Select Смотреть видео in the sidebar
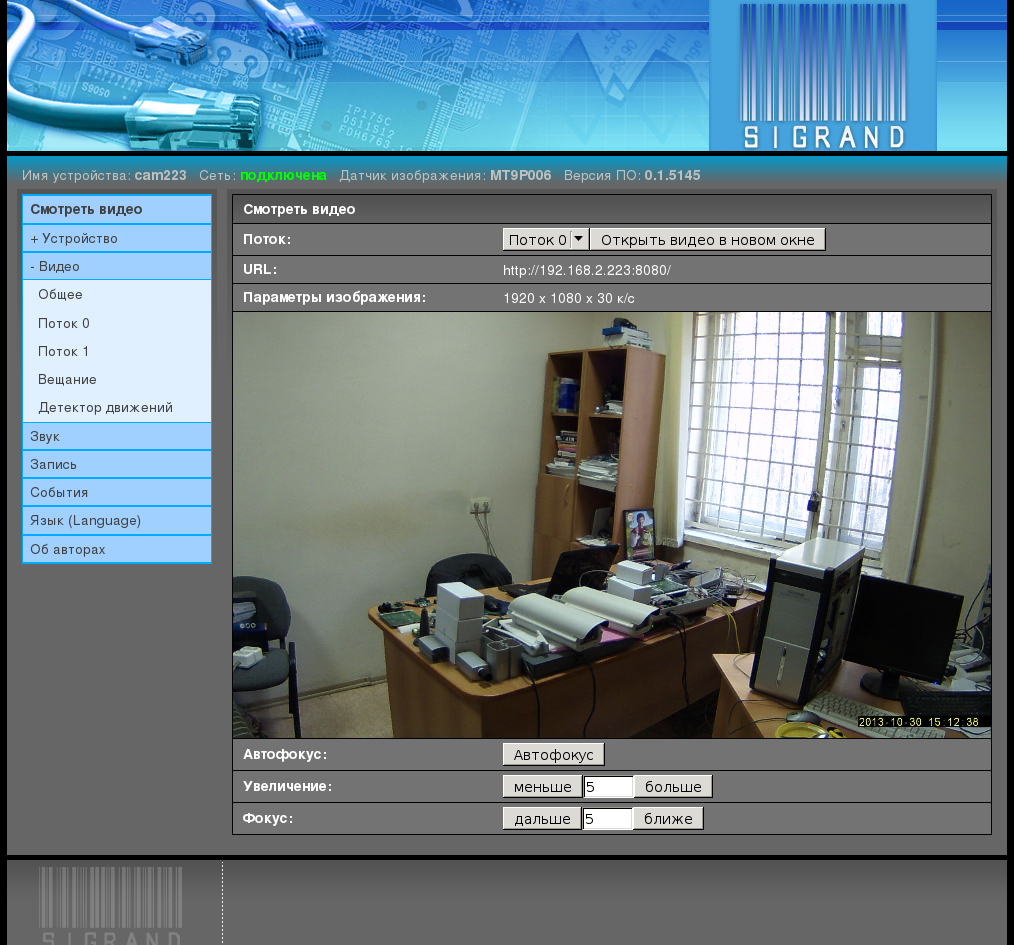The width and height of the screenshot is (1014, 945). click(117, 210)
